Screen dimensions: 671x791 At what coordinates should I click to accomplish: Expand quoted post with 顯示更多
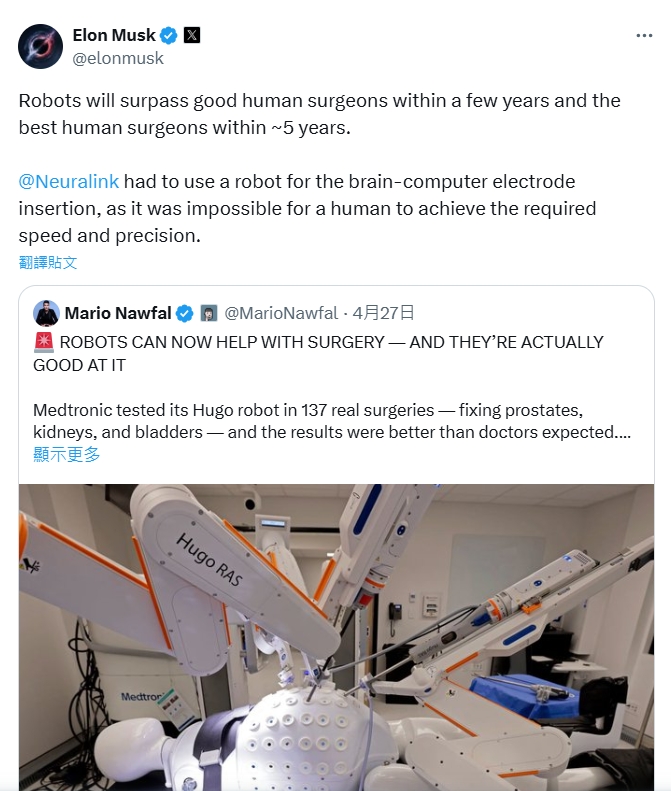pos(67,455)
